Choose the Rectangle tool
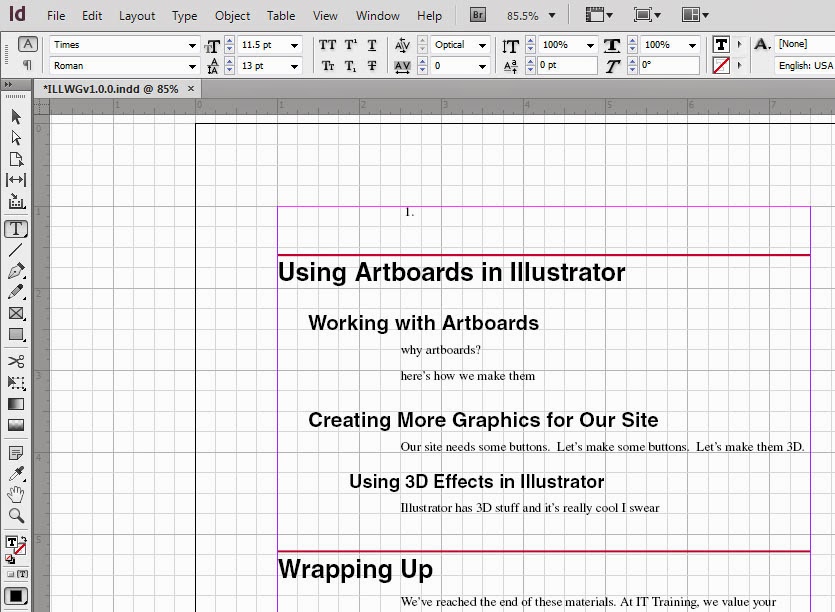This screenshot has height=612, width=835. tap(16, 334)
